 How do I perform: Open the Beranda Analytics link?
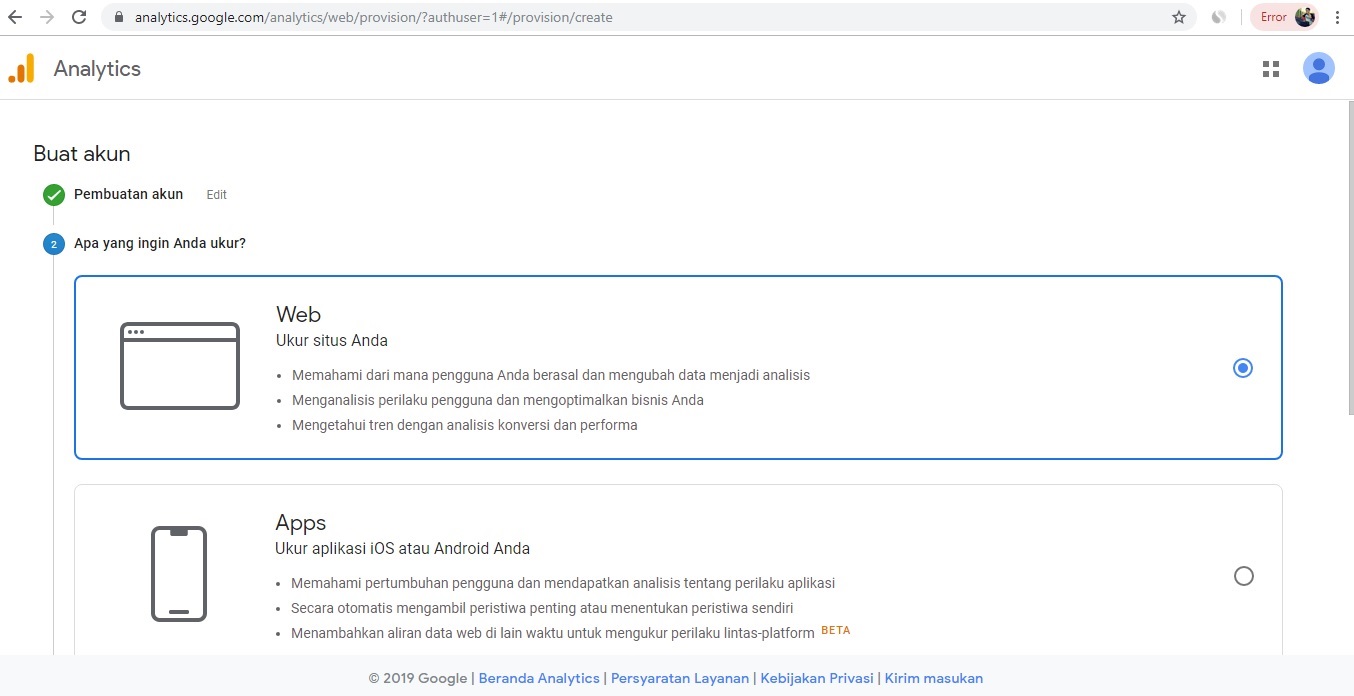[x=539, y=678]
